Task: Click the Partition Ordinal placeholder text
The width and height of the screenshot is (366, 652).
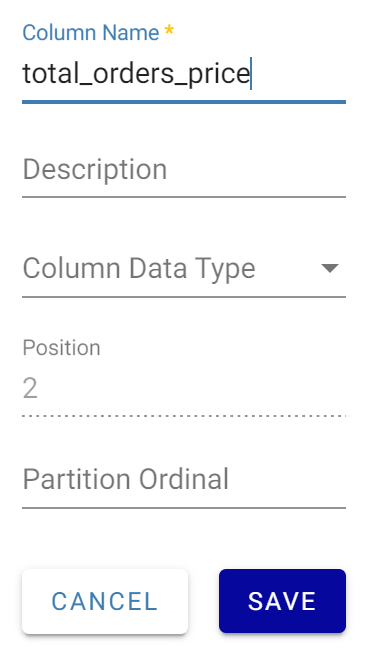Action: coord(126,479)
